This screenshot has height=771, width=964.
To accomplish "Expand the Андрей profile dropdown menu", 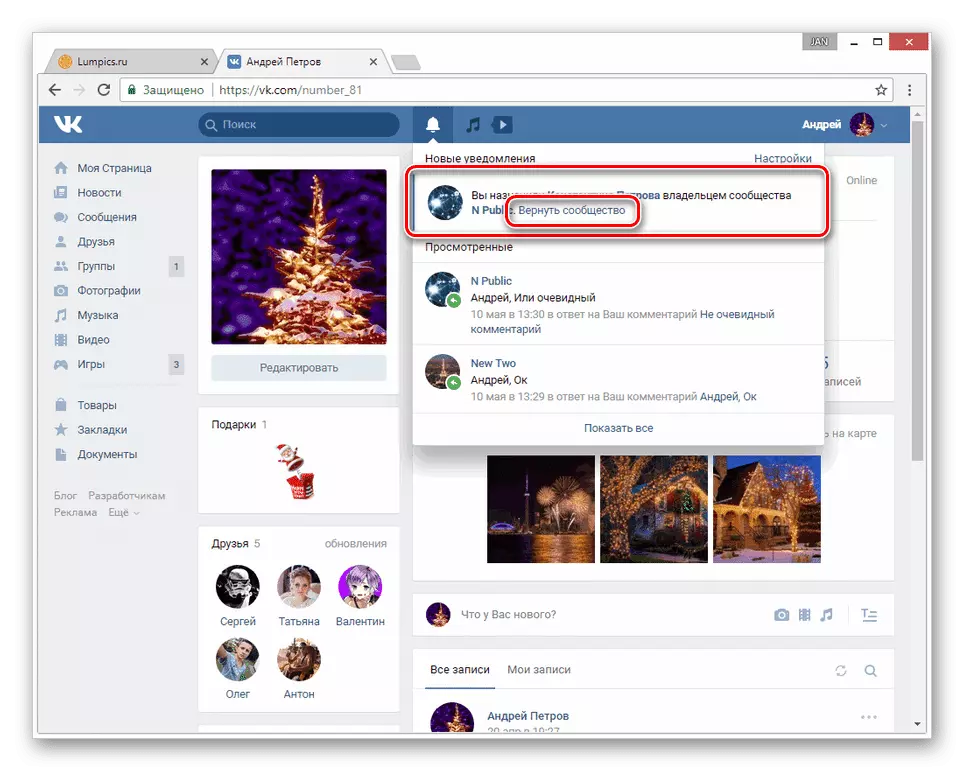I will tap(844, 125).
